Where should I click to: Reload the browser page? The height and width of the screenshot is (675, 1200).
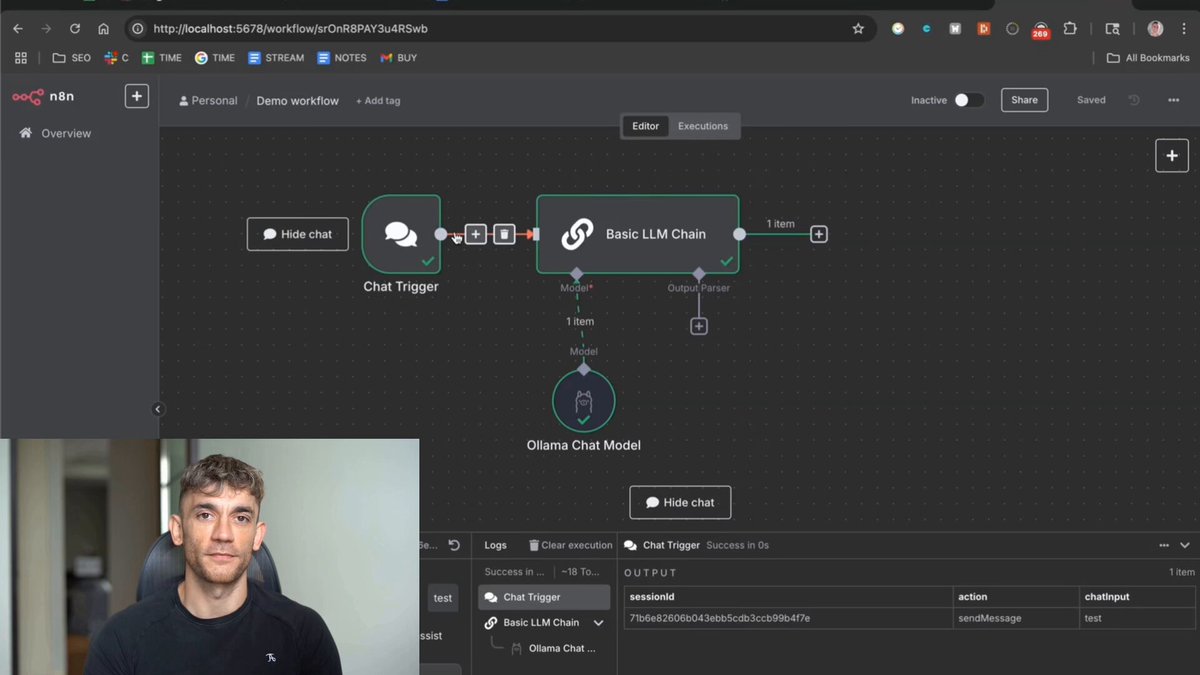pyautogui.click(x=75, y=29)
